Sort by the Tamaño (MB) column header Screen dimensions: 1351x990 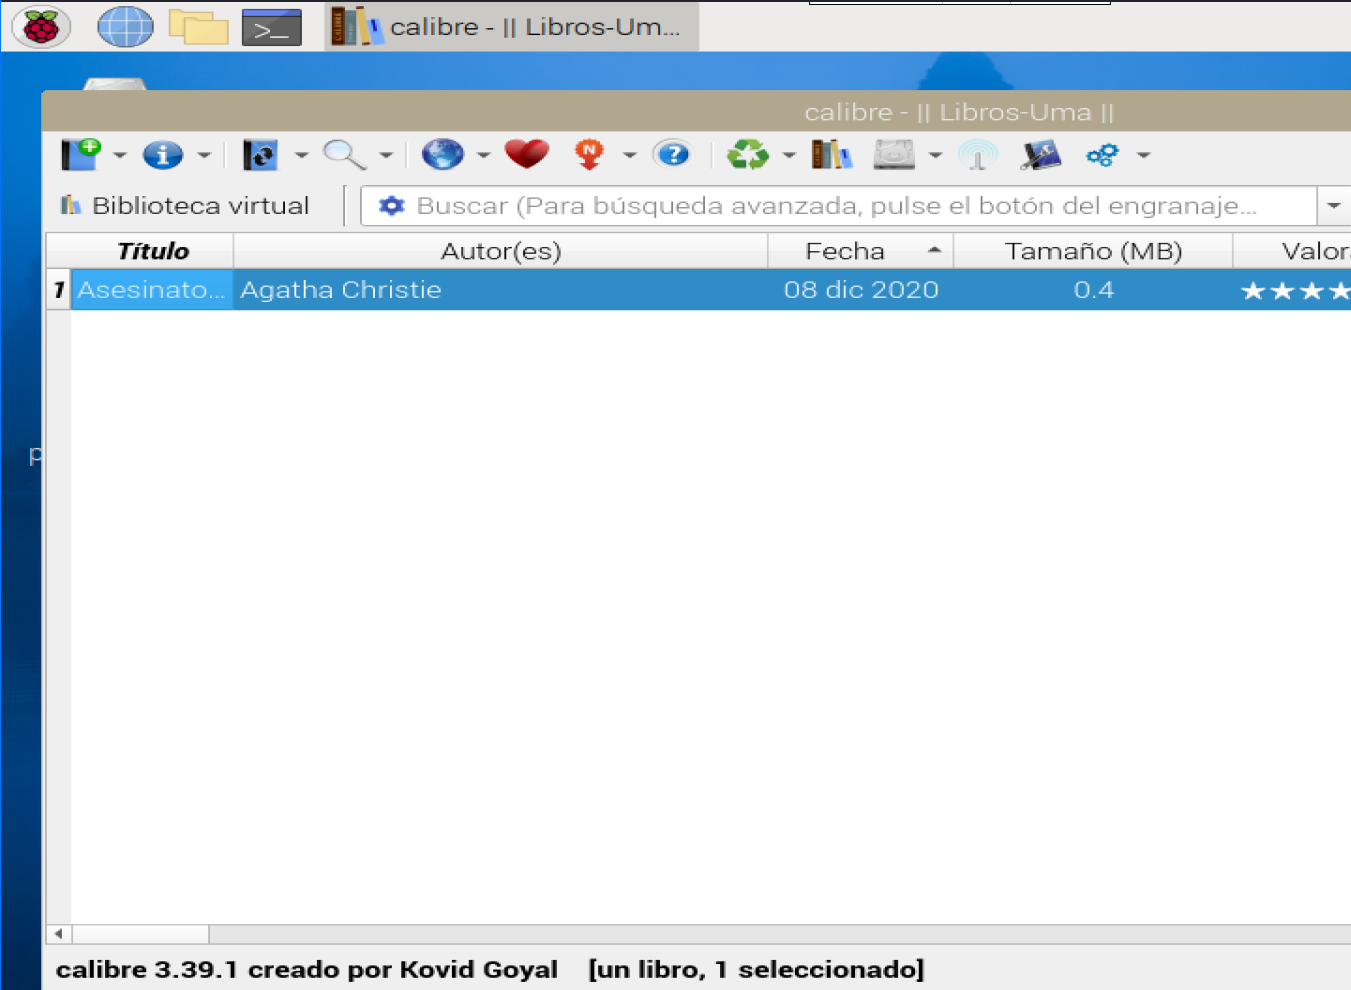pos(1093,251)
